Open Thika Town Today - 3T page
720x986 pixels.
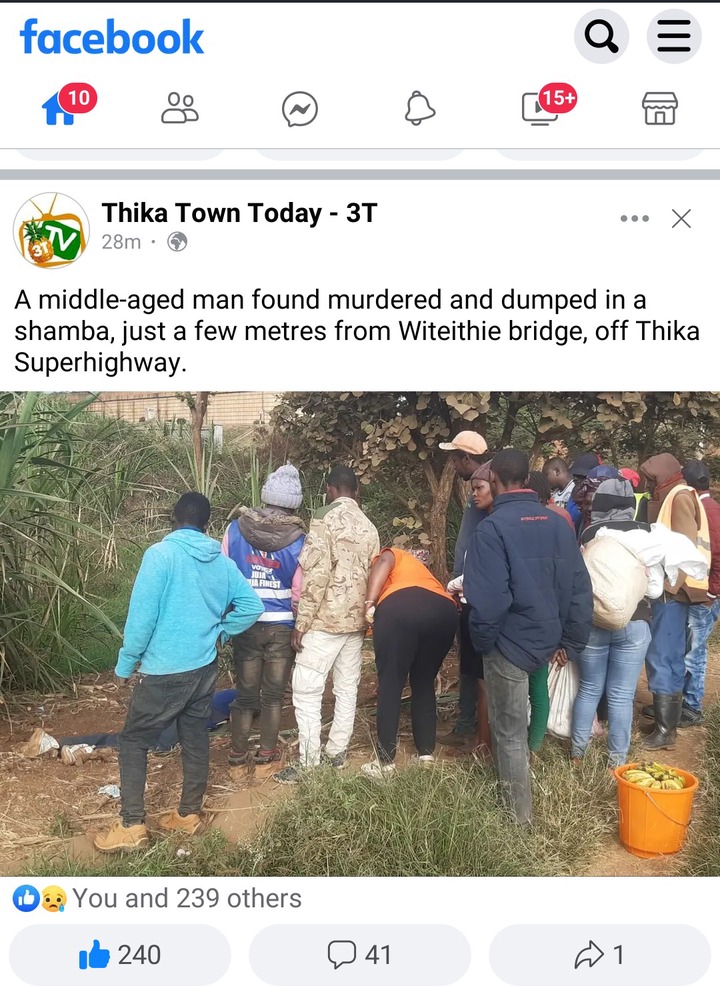[239, 213]
